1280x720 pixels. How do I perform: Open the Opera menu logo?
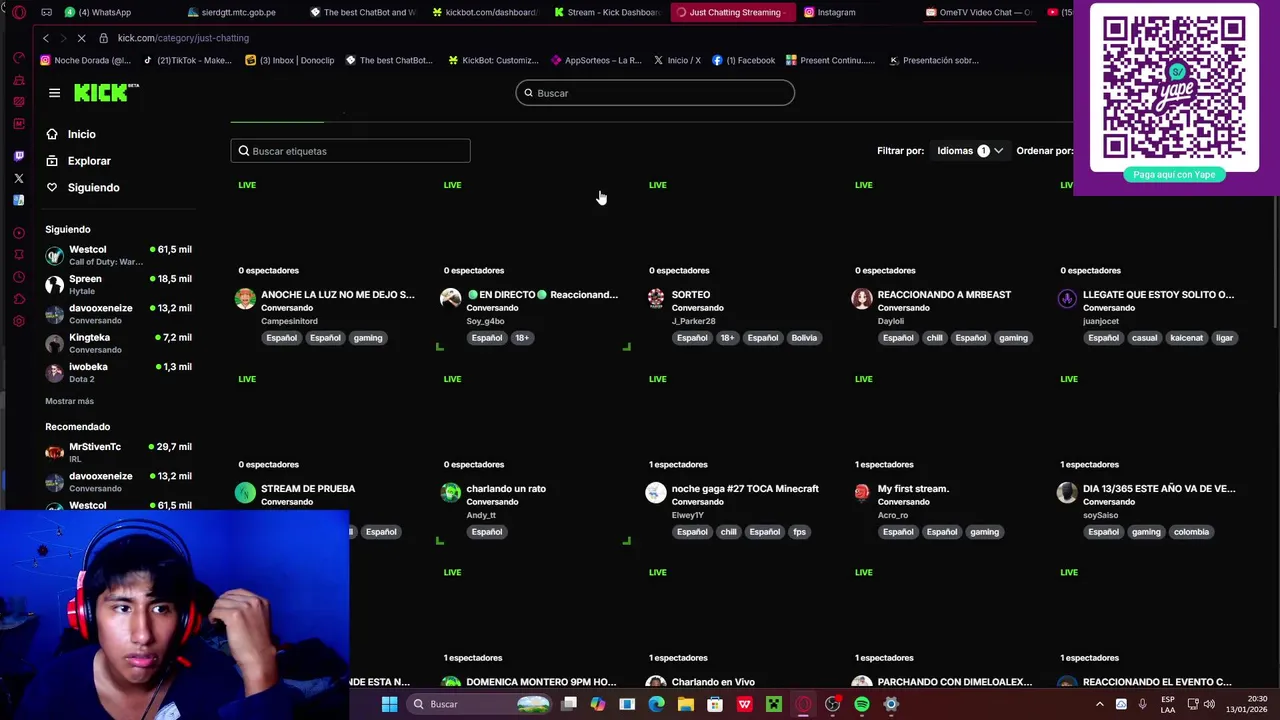[x=18, y=12]
